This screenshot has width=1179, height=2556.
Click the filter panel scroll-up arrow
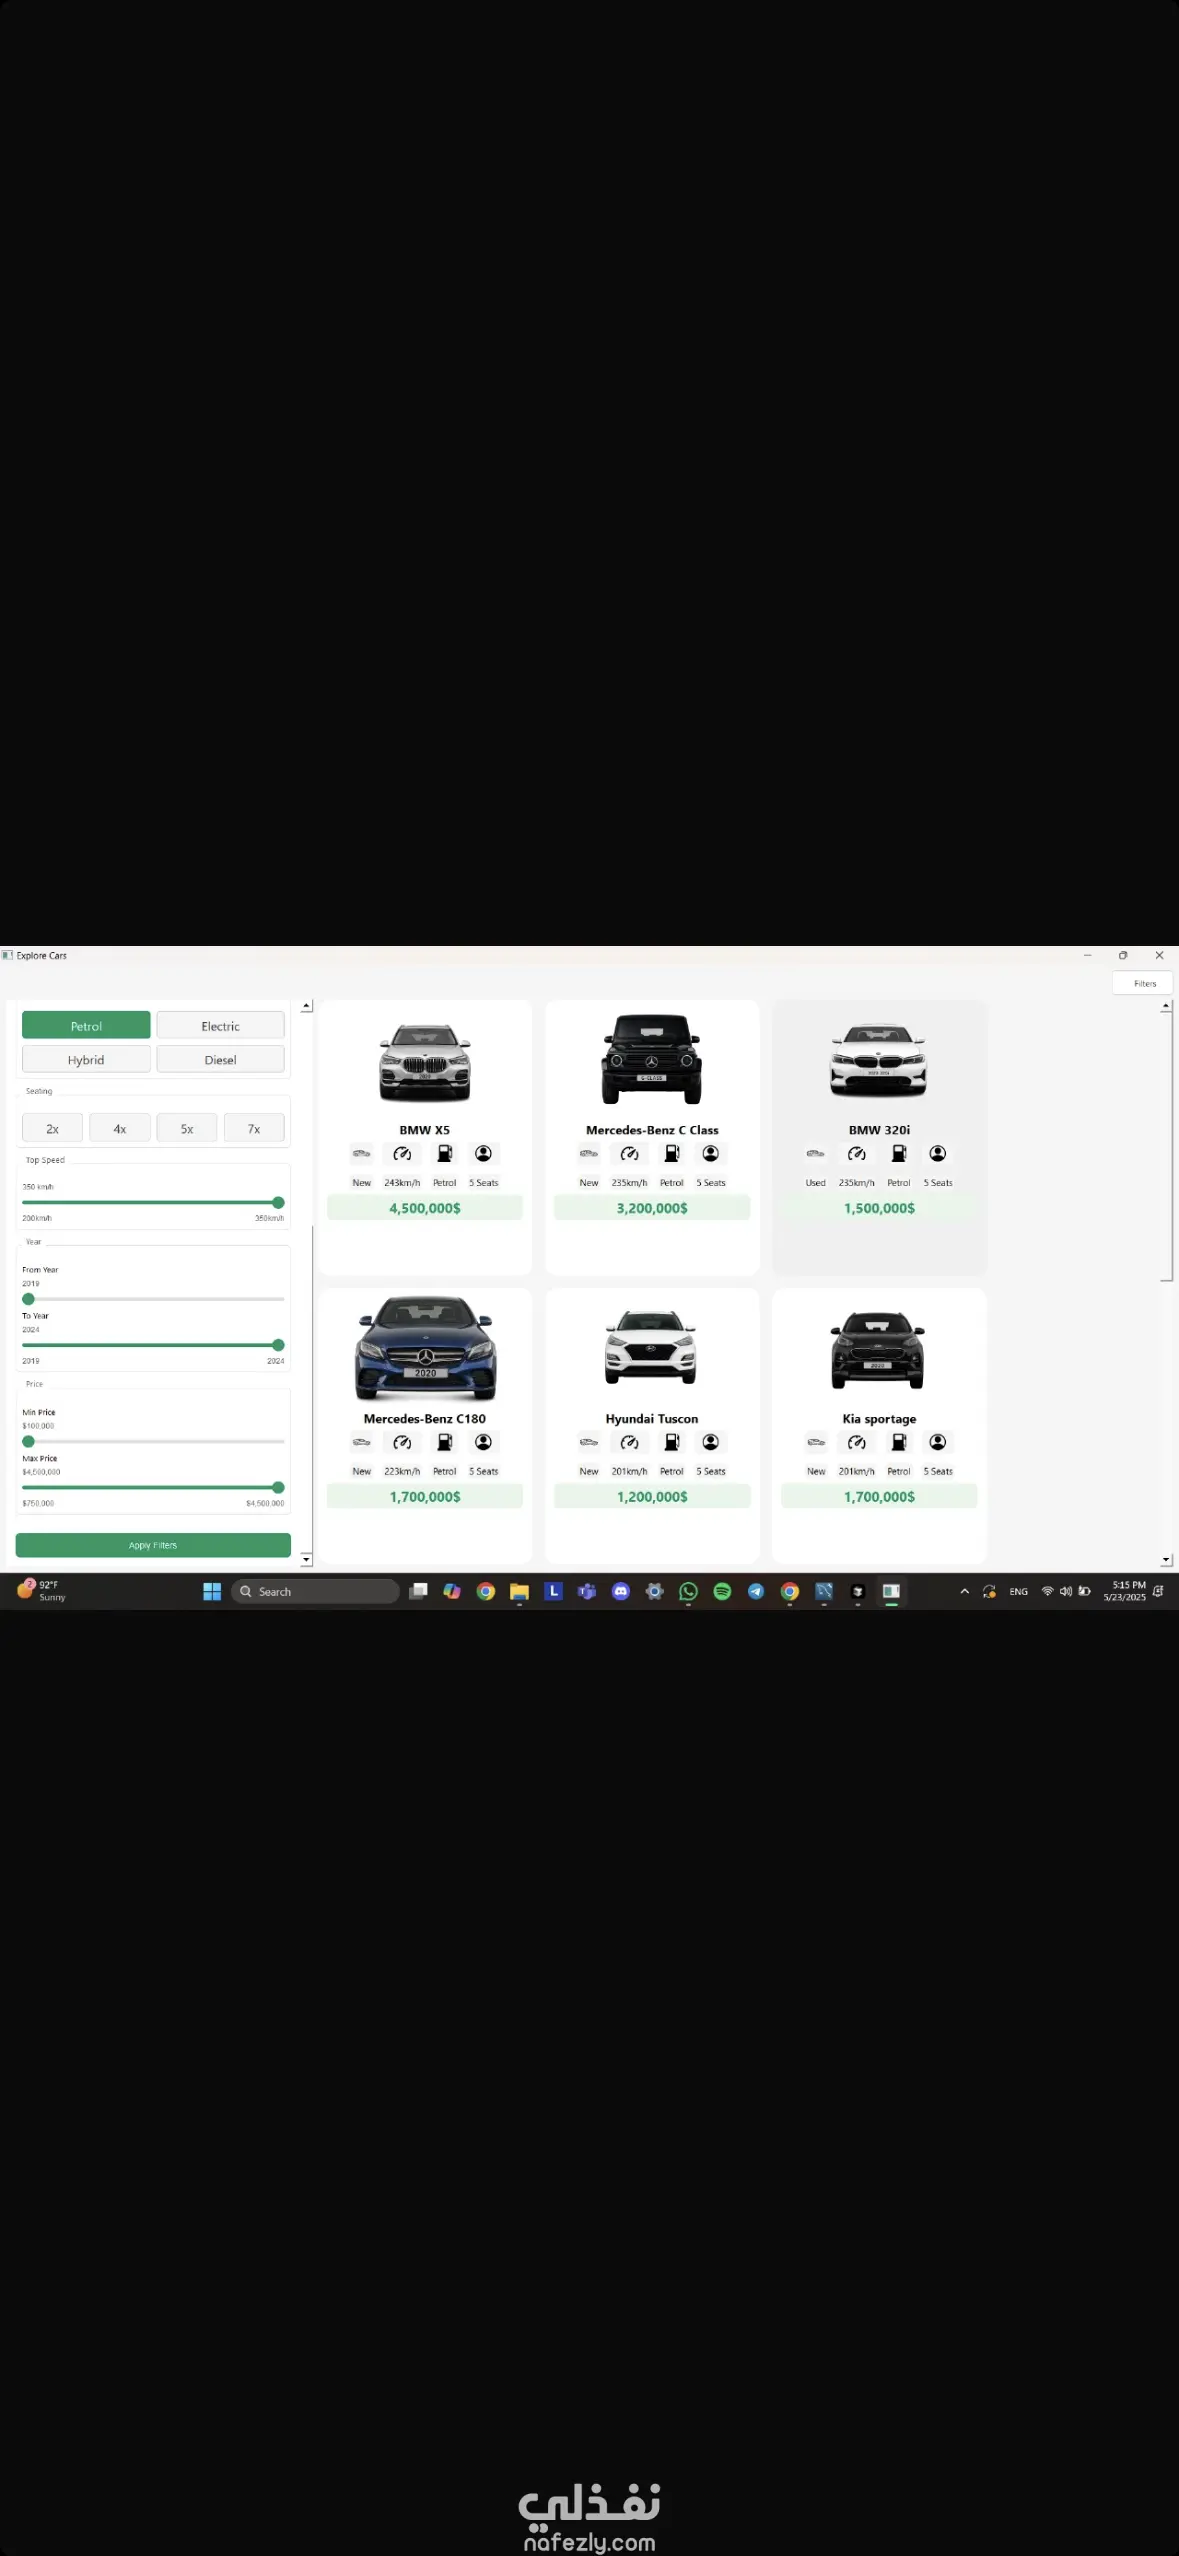[x=307, y=1006]
